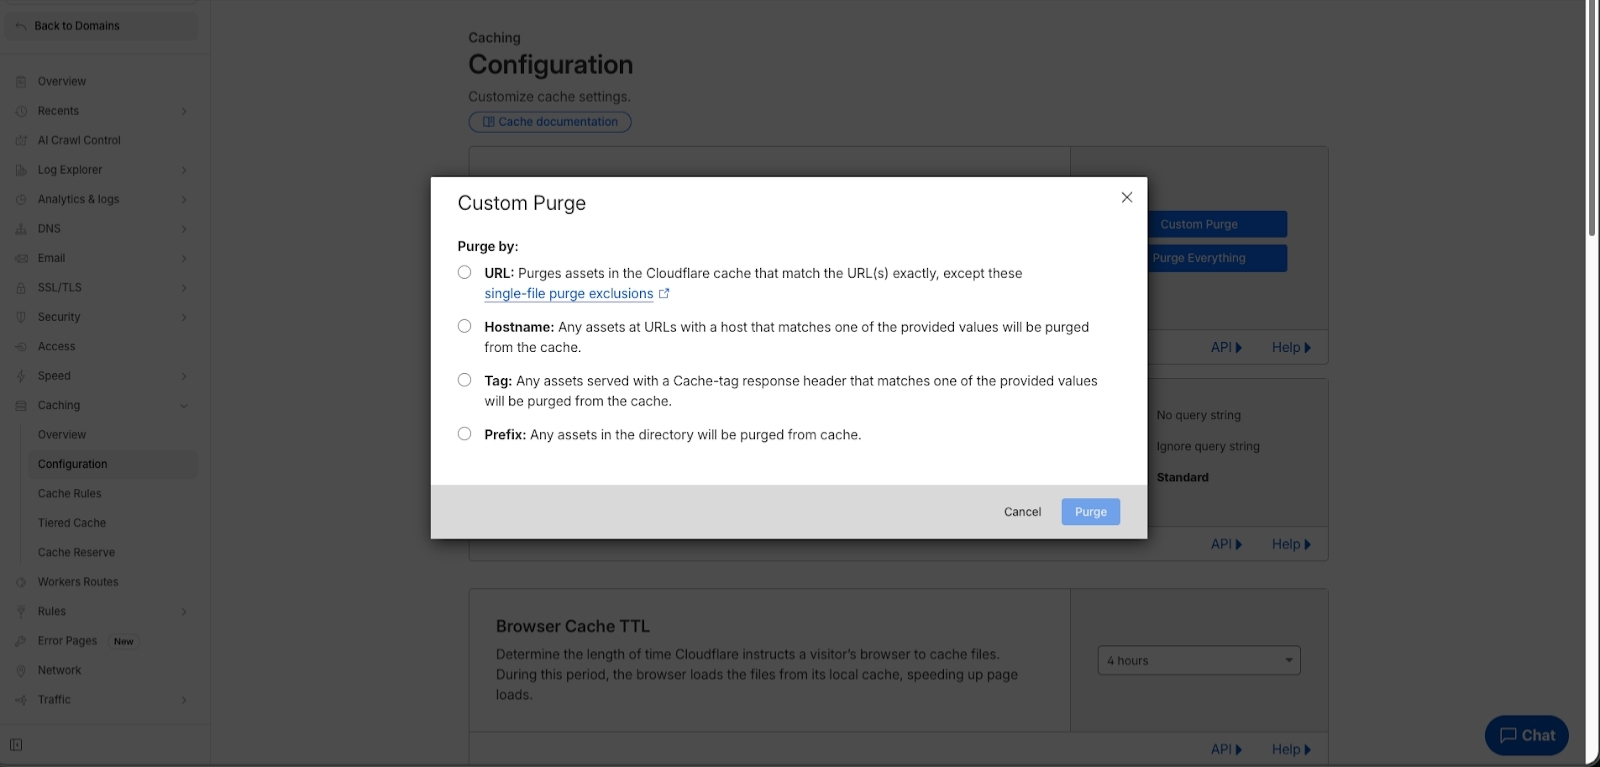Screen dimensions: 1600x767
Task: Click API link in Browser Cache TTL card
Action: [x=1226, y=750]
